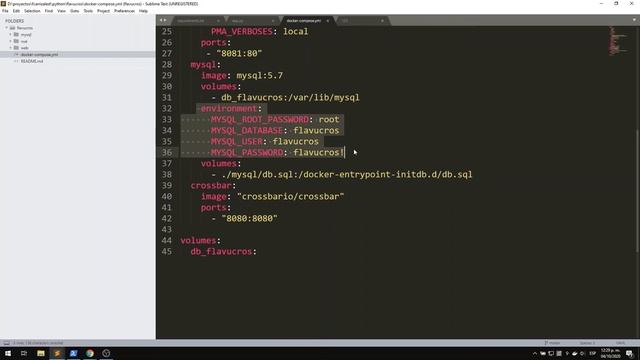Click the PMA_VERBOSES key

click(242, 31)
